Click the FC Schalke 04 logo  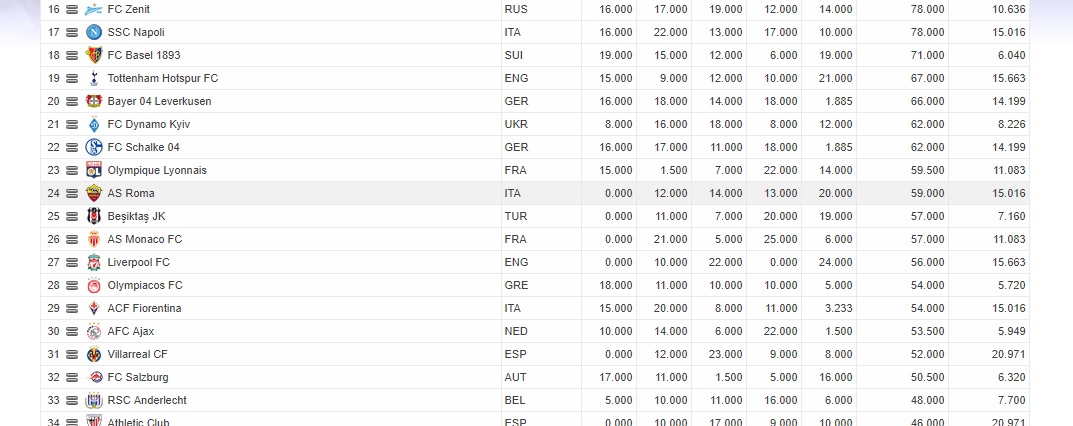(94, 147)
